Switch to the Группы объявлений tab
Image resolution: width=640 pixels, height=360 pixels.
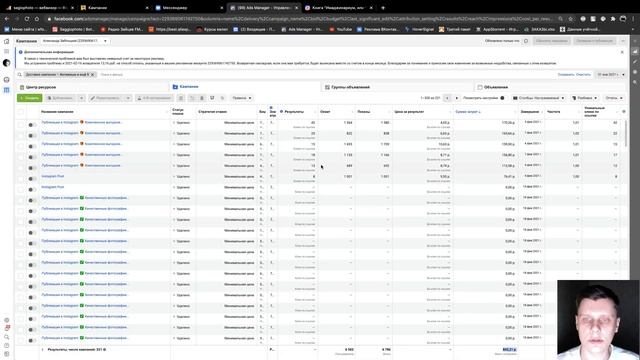click(398, 87)
